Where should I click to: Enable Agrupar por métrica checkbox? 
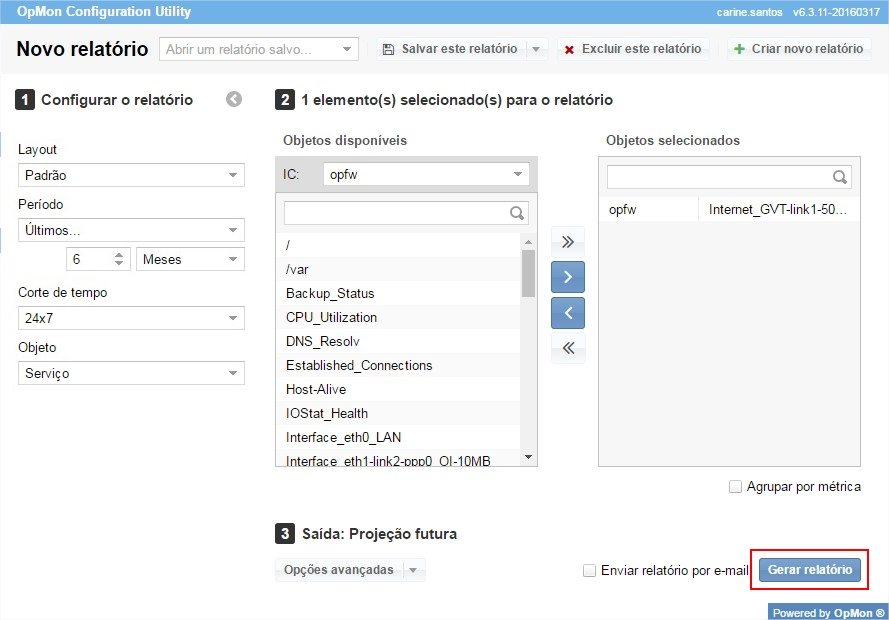coord(736,487)
